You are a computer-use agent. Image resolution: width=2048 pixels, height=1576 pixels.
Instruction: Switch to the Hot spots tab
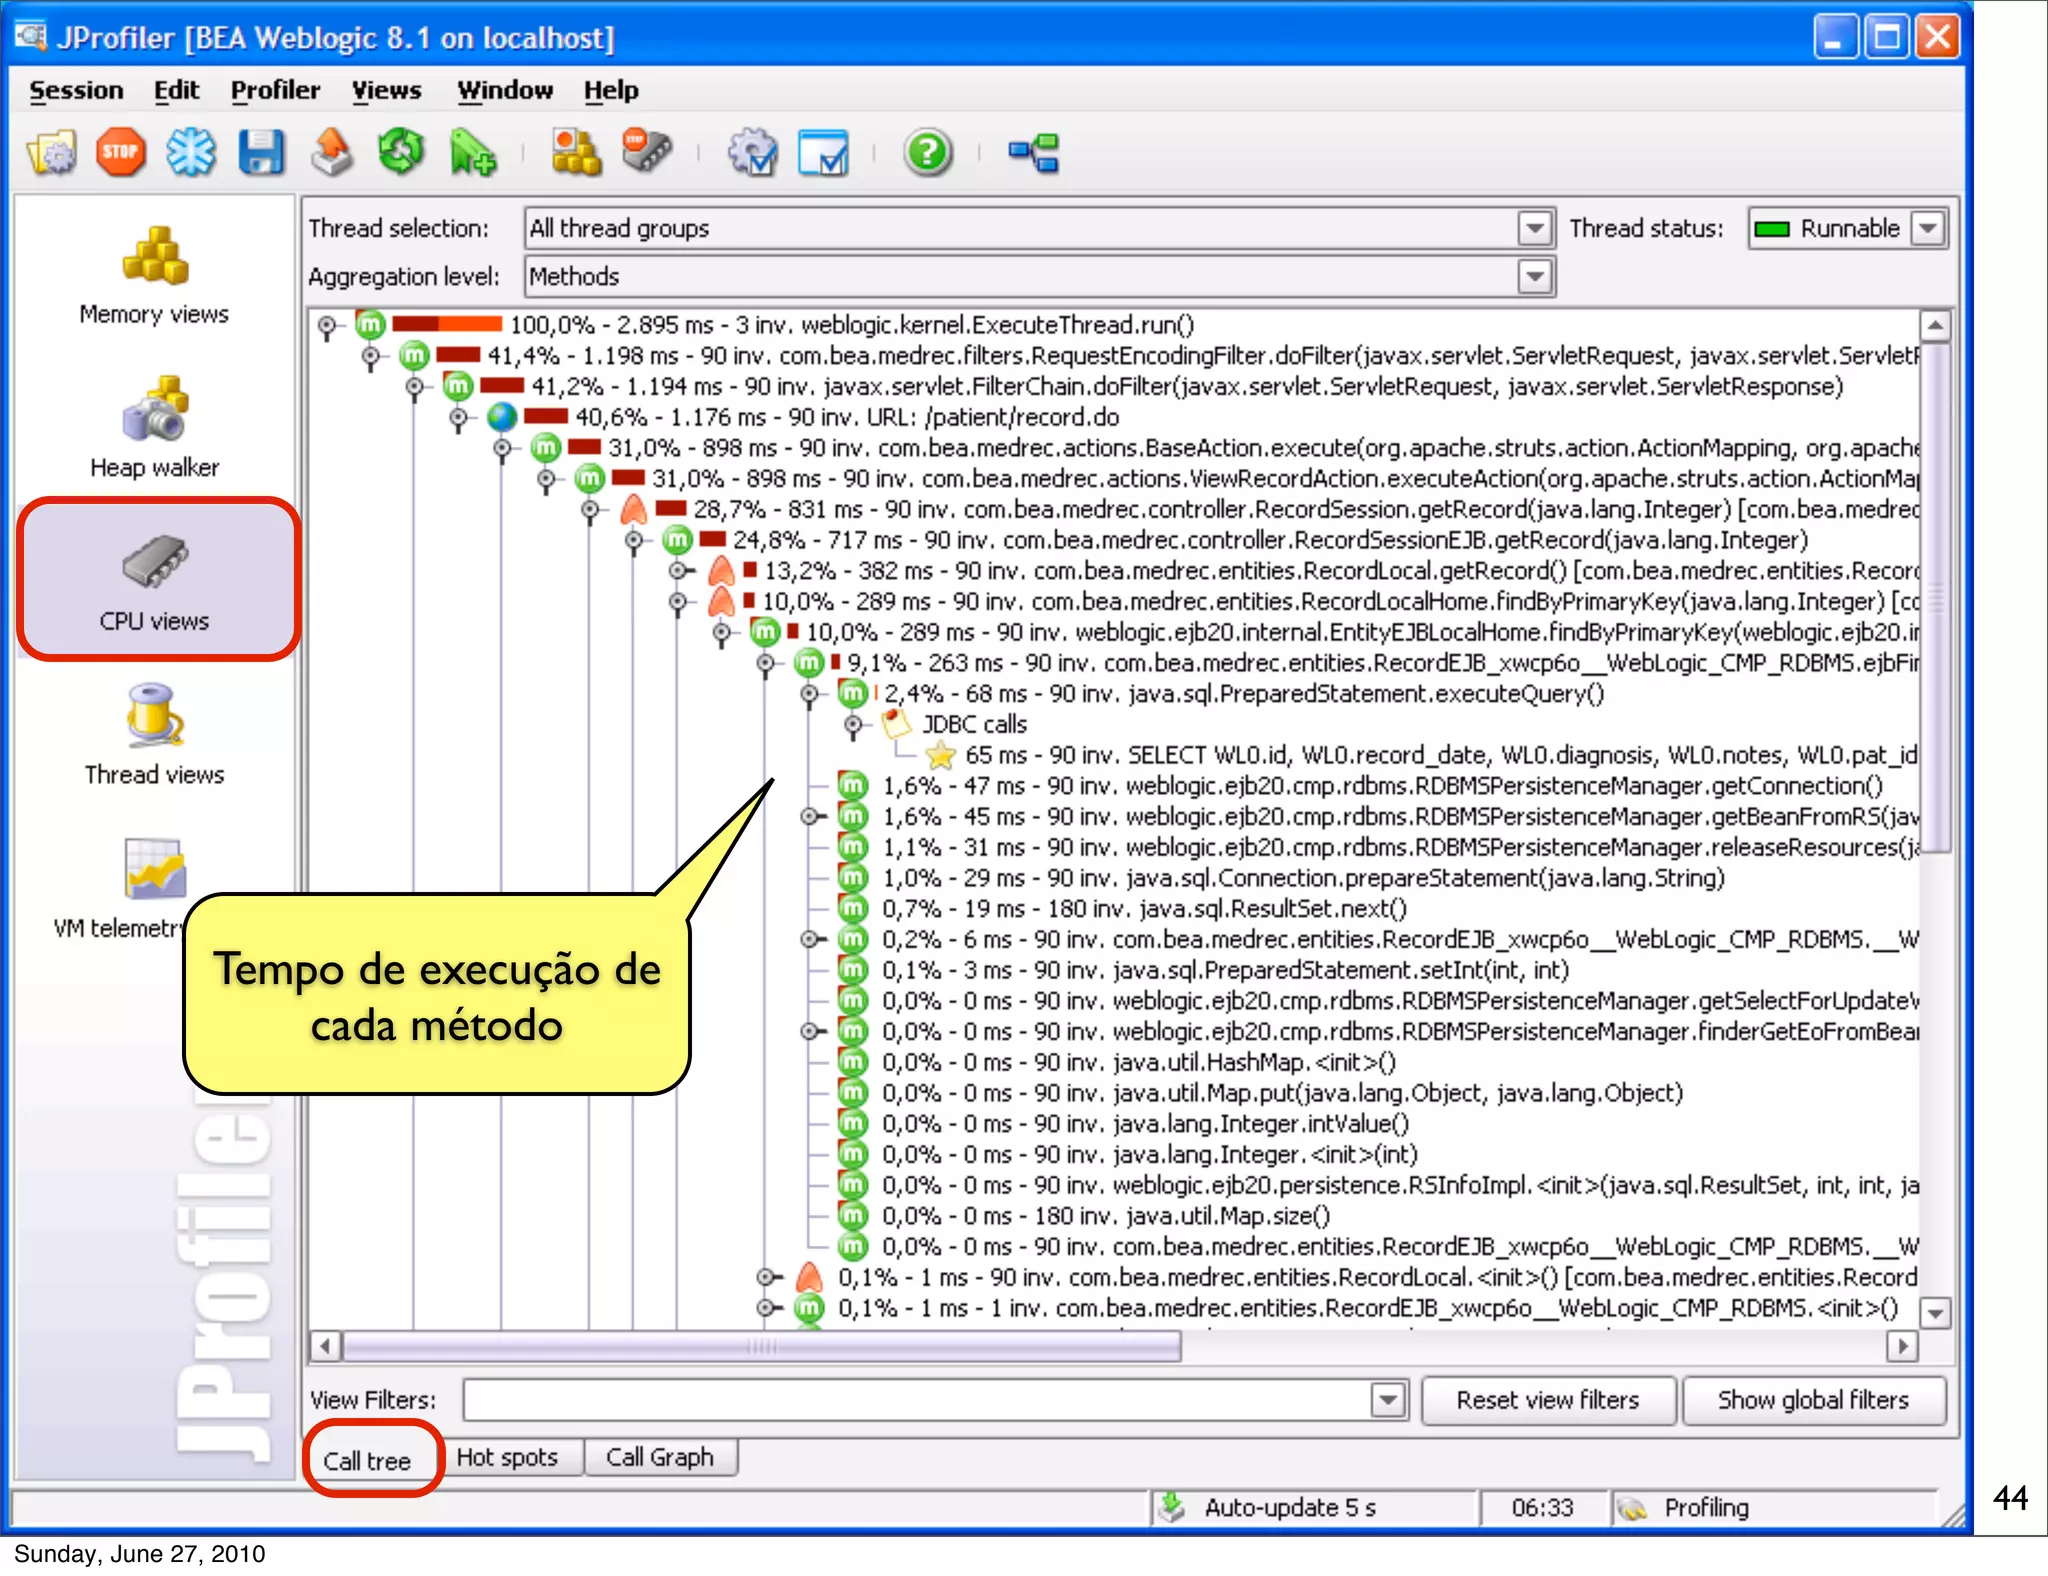click(x=507, y=1457)
